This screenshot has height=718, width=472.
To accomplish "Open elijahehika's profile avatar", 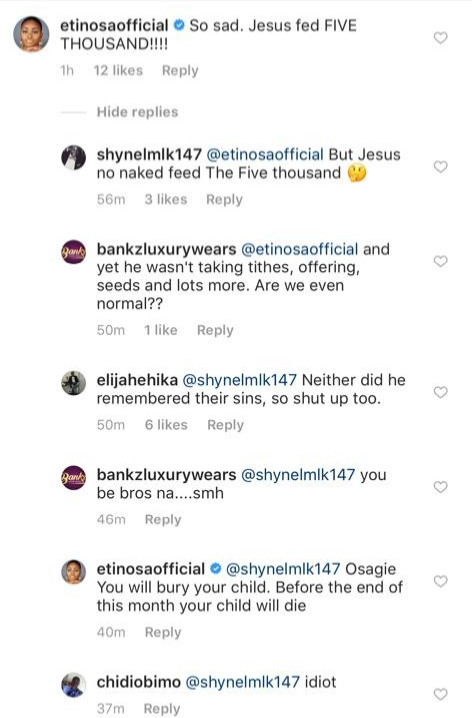I will coord(73,383).
